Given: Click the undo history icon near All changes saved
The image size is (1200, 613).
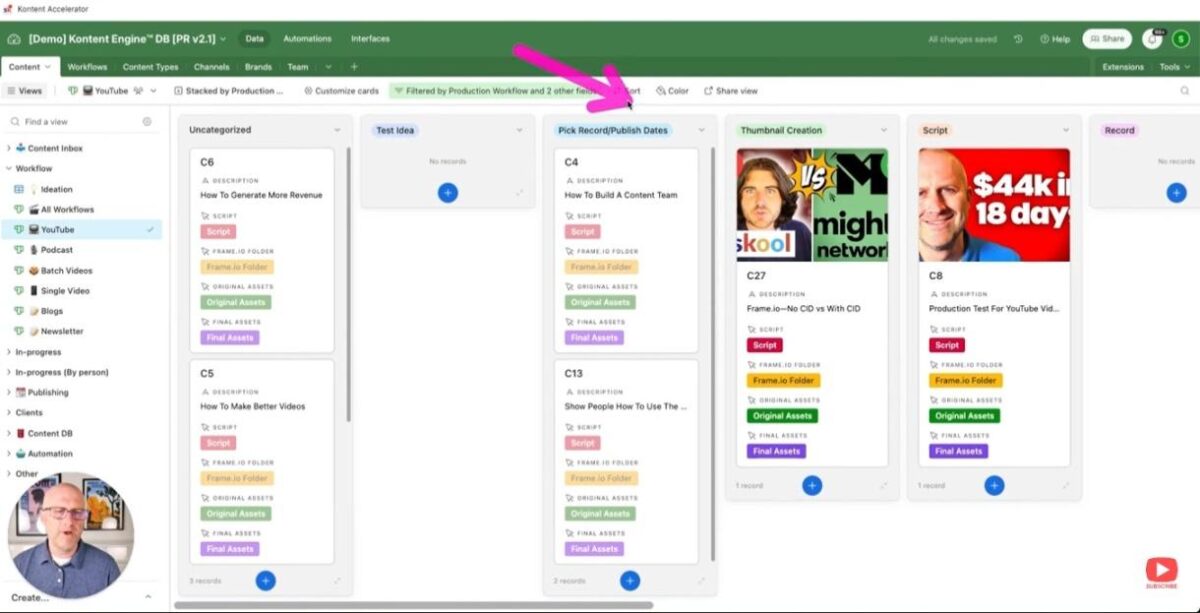Looking at the screenshot, I should (1018, 38).
